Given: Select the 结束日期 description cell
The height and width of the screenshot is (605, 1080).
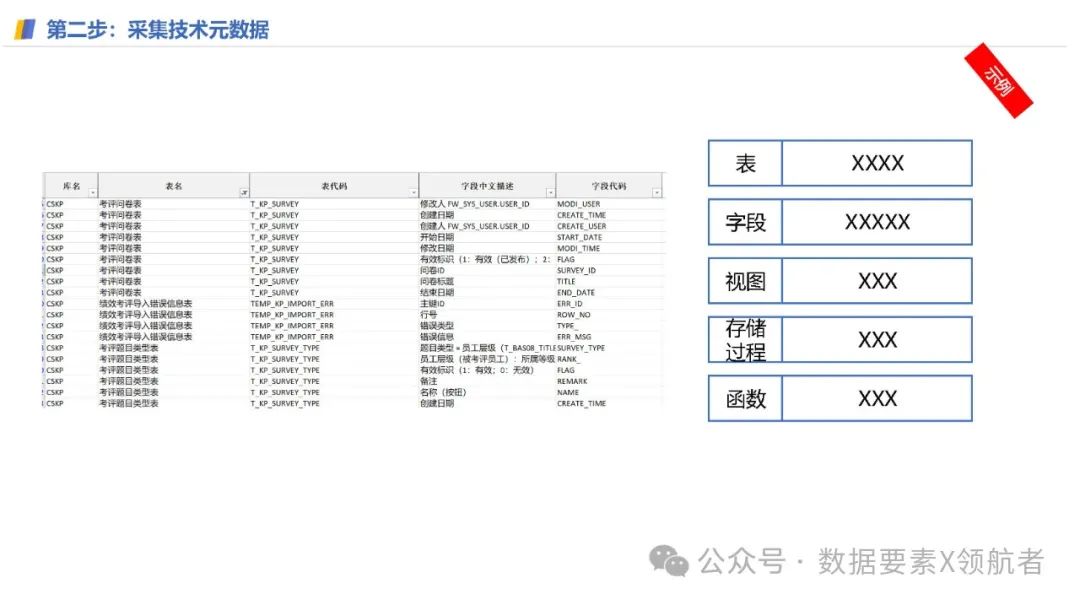Looking at the screenshot, I should point(488,292).
